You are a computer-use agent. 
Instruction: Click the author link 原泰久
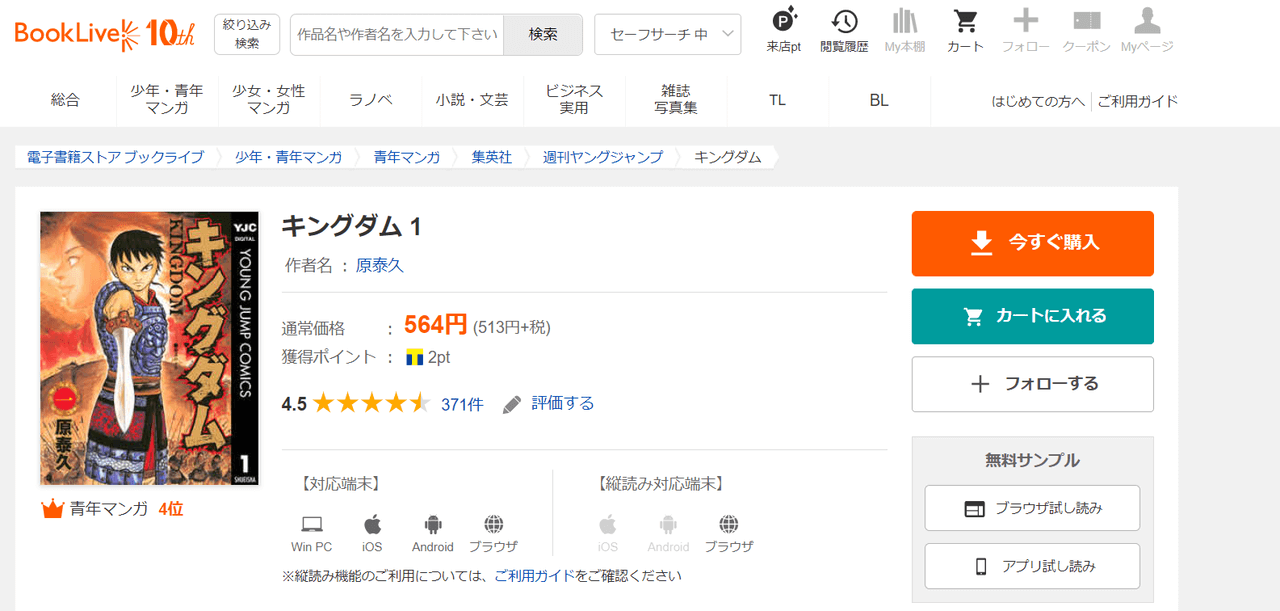pyautogui.click(x=380, y=265)
